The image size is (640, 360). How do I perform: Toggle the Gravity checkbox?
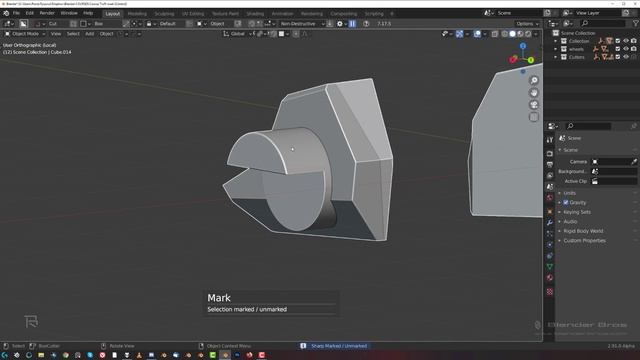(x=566, y=202)
